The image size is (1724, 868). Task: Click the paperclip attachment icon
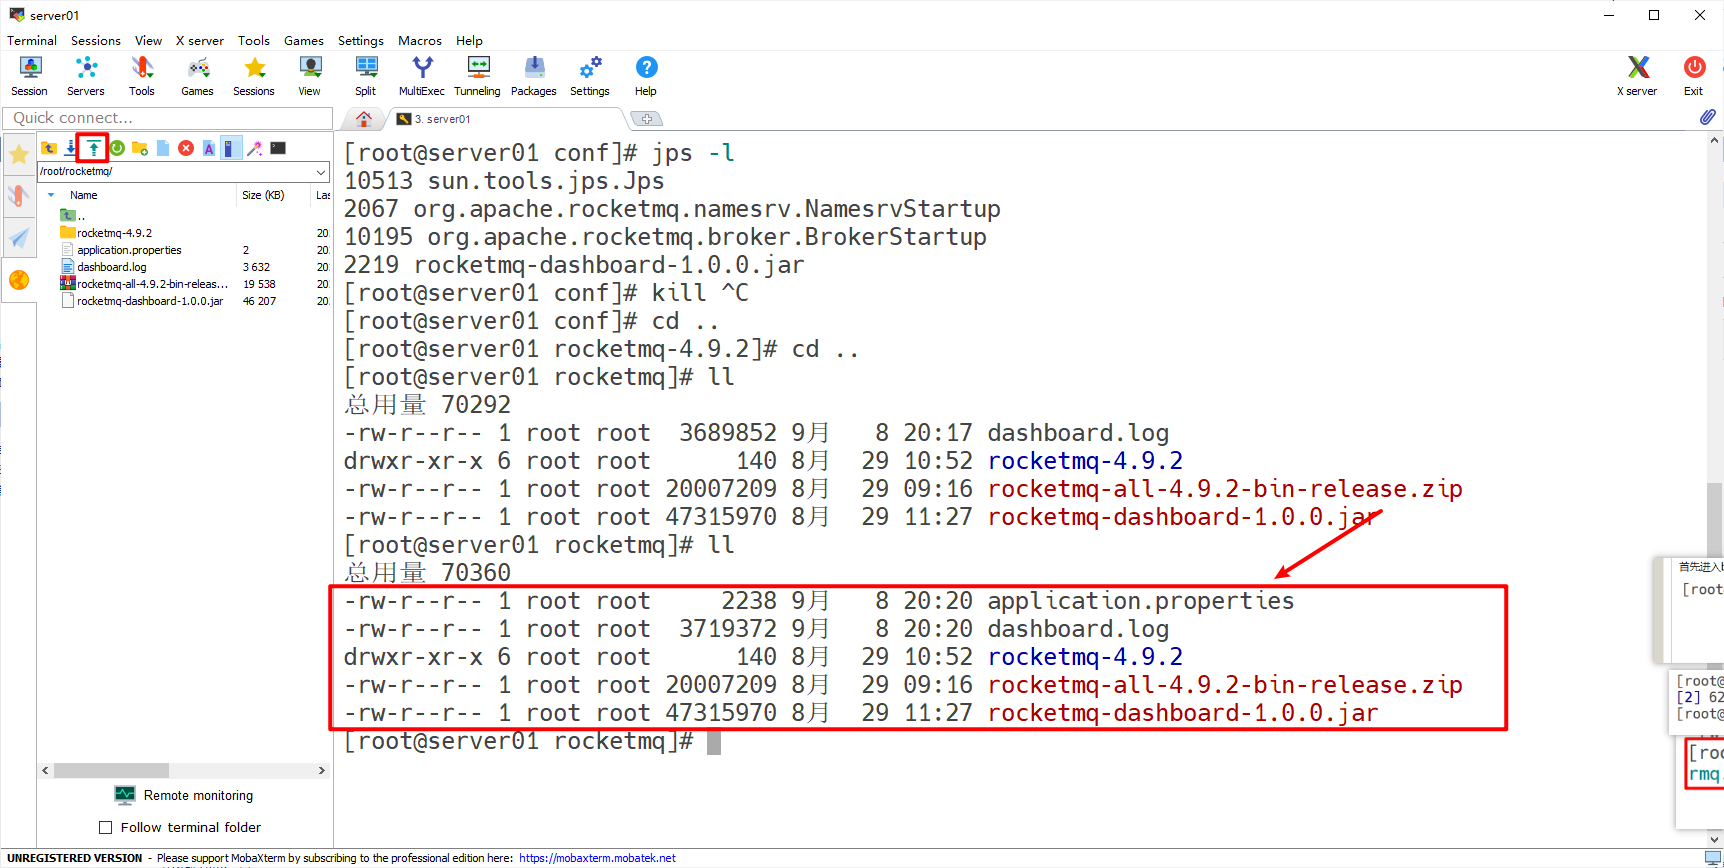coord(1708,117)
